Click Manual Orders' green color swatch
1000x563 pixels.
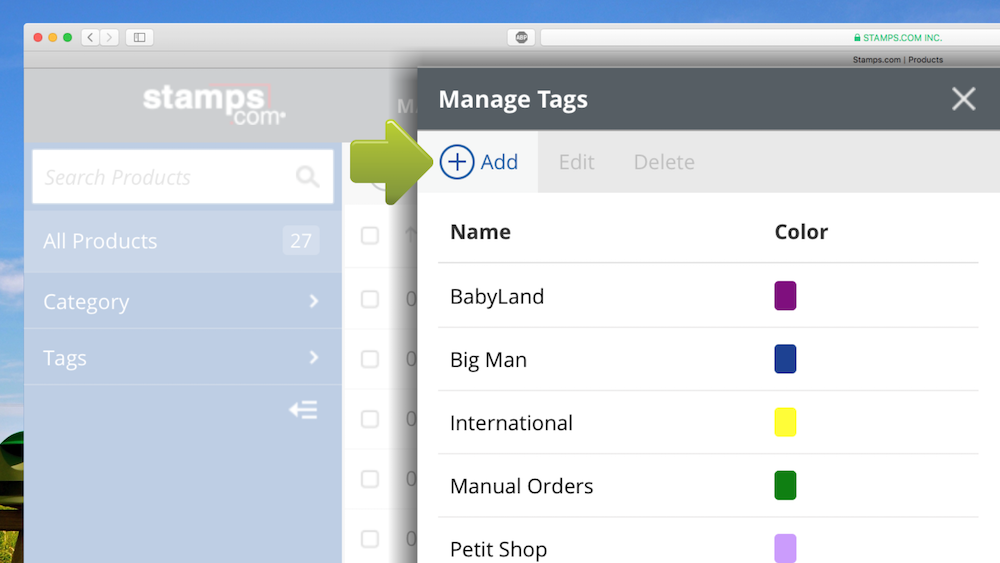point(785,485)
